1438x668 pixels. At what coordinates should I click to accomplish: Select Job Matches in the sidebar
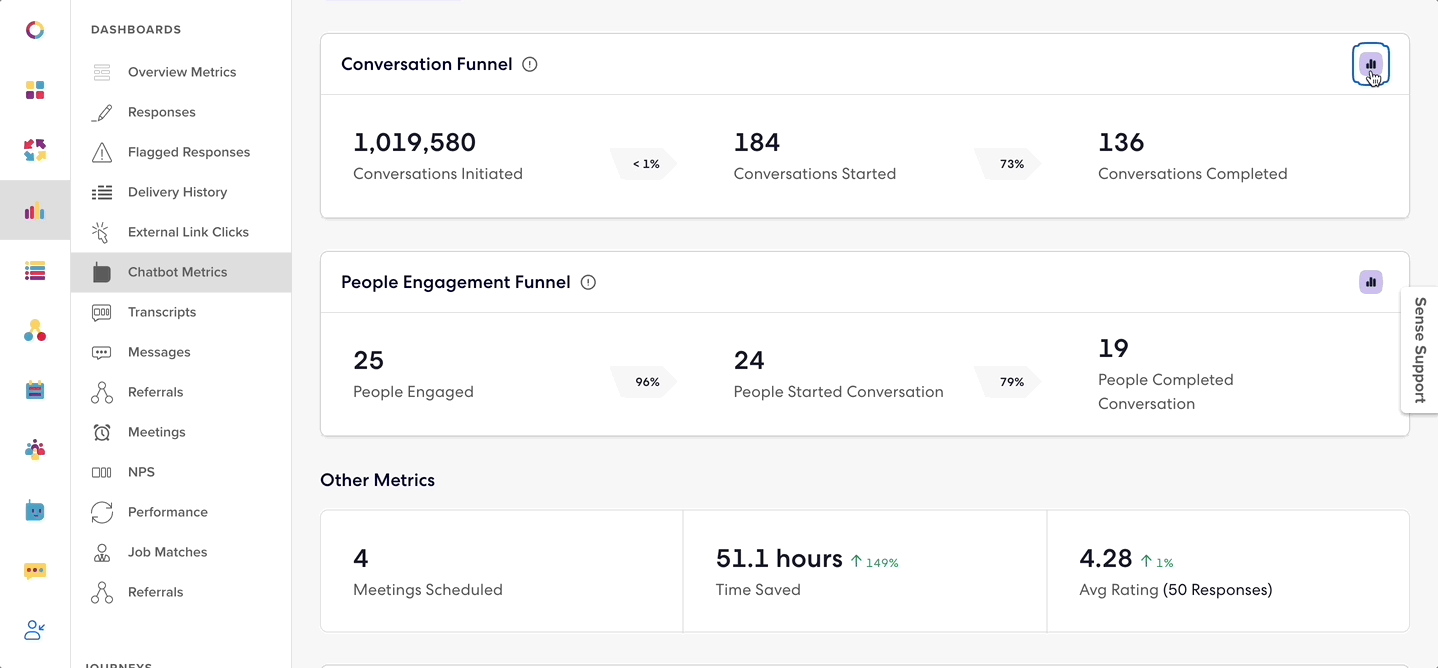[166, 551]
